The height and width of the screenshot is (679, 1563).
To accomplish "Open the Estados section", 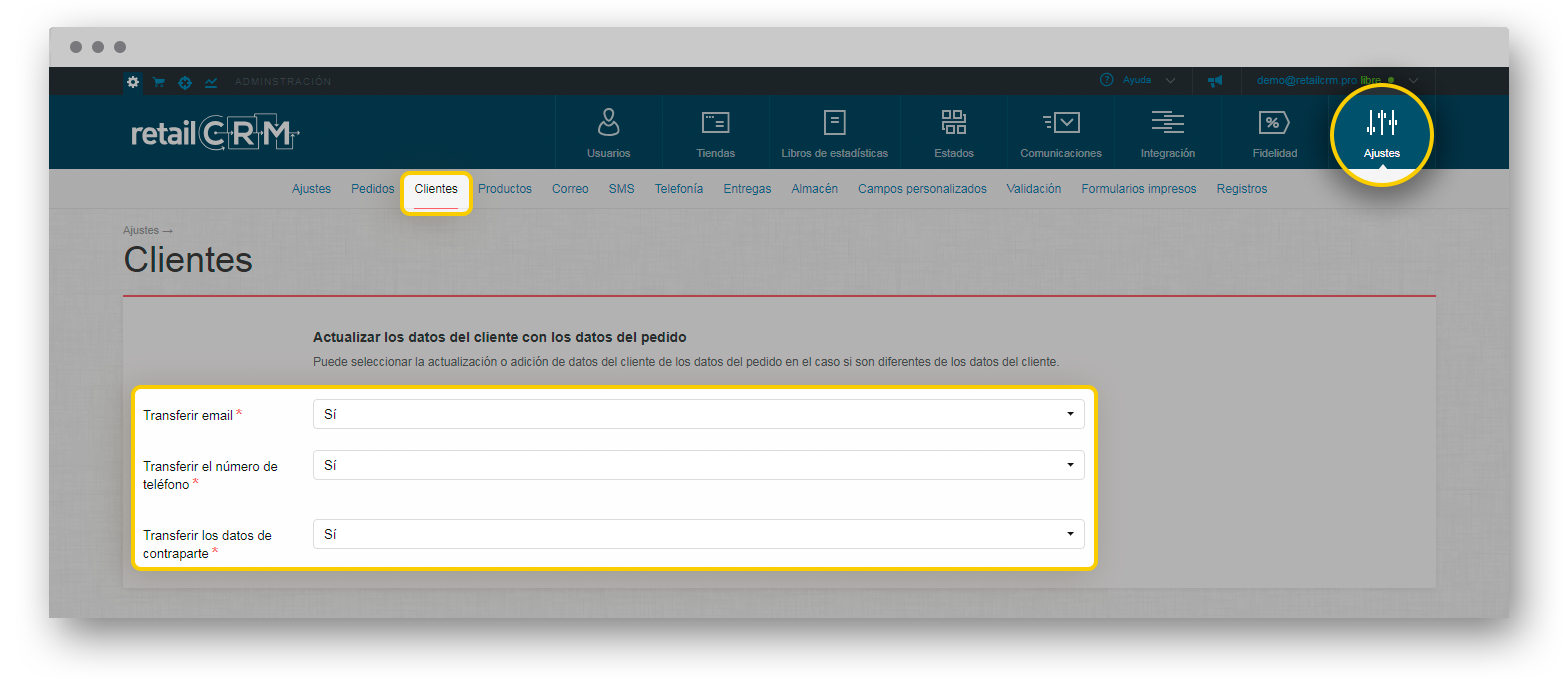I will click(x=954, y=133).
